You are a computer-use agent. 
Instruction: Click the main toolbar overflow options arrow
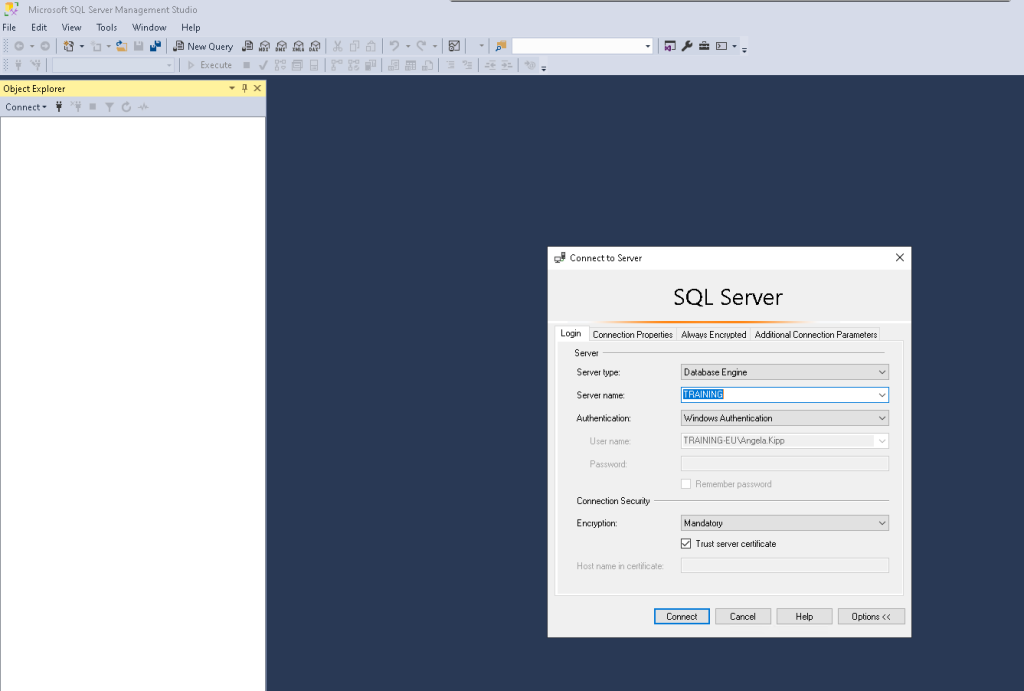click(x=744, y=48)
